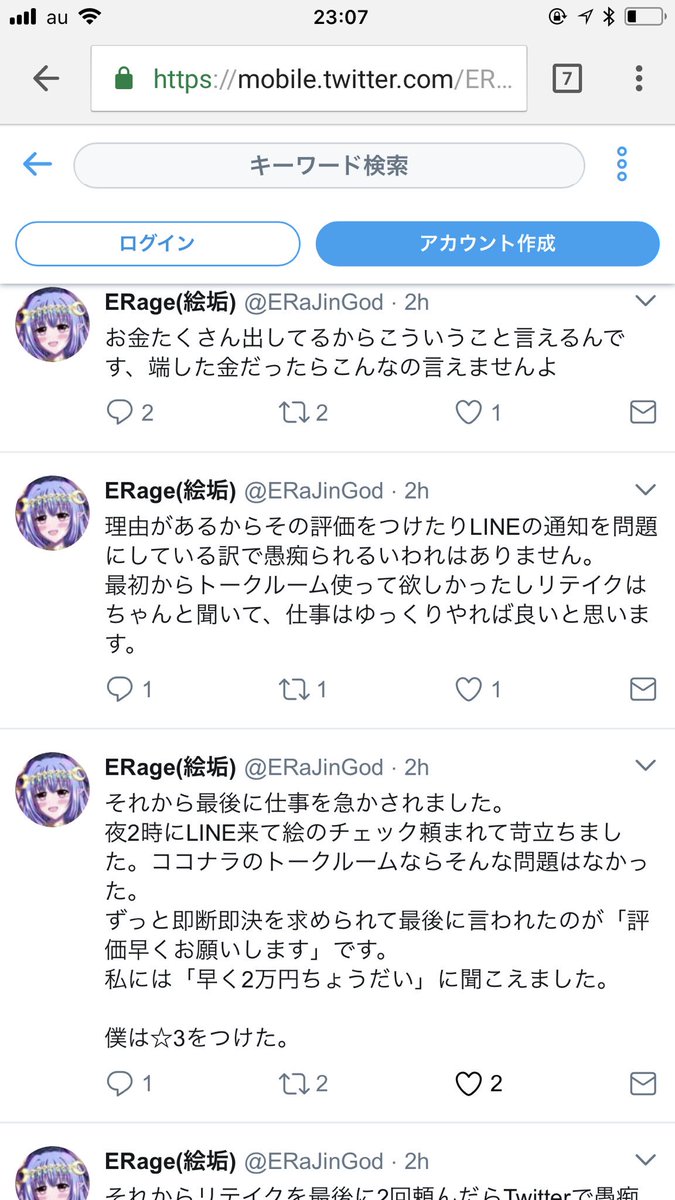Like the 僕は☆3をつけた tweet

pos(469,1083)
